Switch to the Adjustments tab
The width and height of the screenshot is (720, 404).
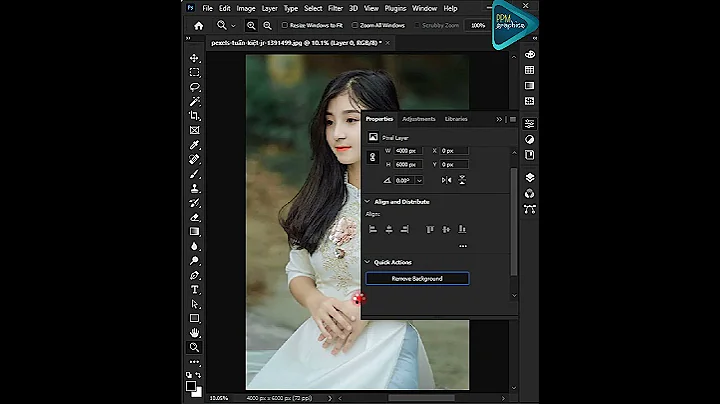(419, 119)
